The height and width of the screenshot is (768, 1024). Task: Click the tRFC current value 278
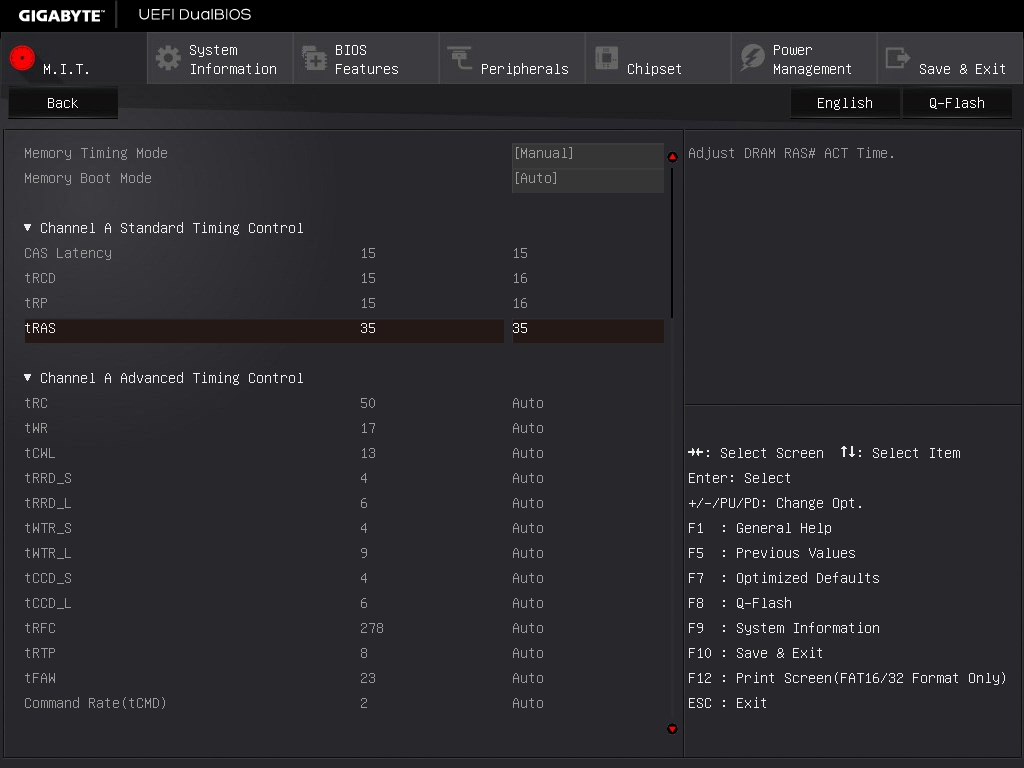(372, 628)
